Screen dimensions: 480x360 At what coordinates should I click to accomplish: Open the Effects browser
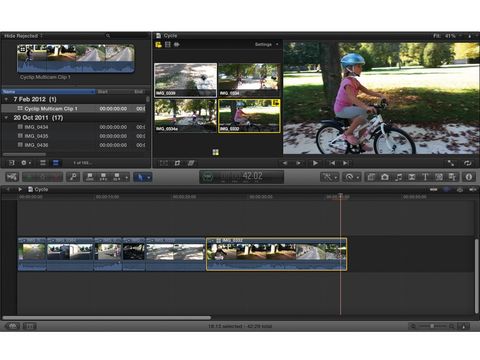pos(371,177)
